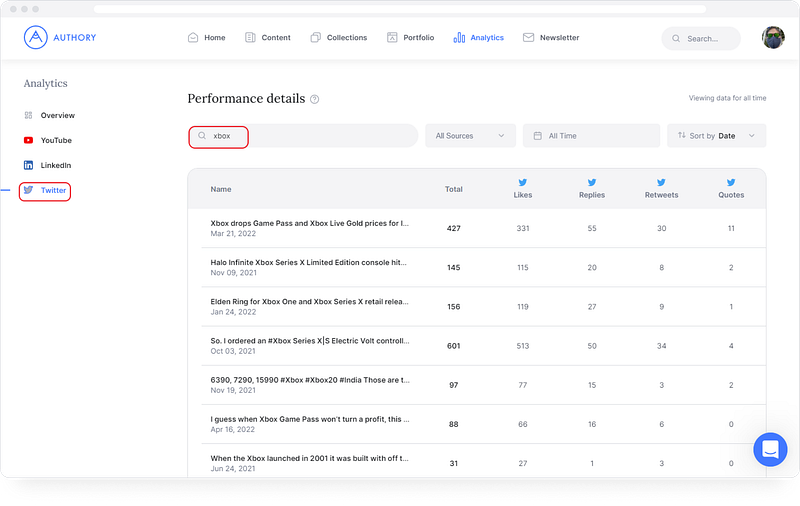
Task: Click 'Viewing data for all time' text
Action: click(x=728, y=98)
